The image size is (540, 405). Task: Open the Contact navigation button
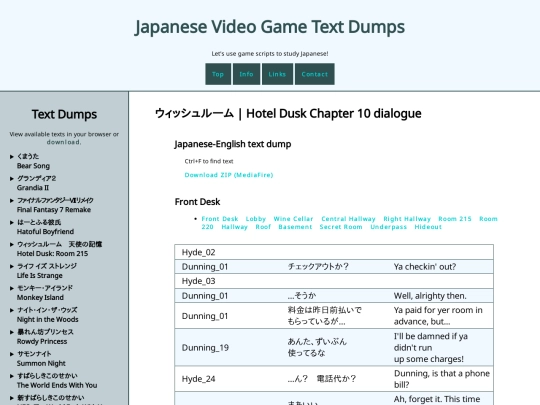pos(314,74)
